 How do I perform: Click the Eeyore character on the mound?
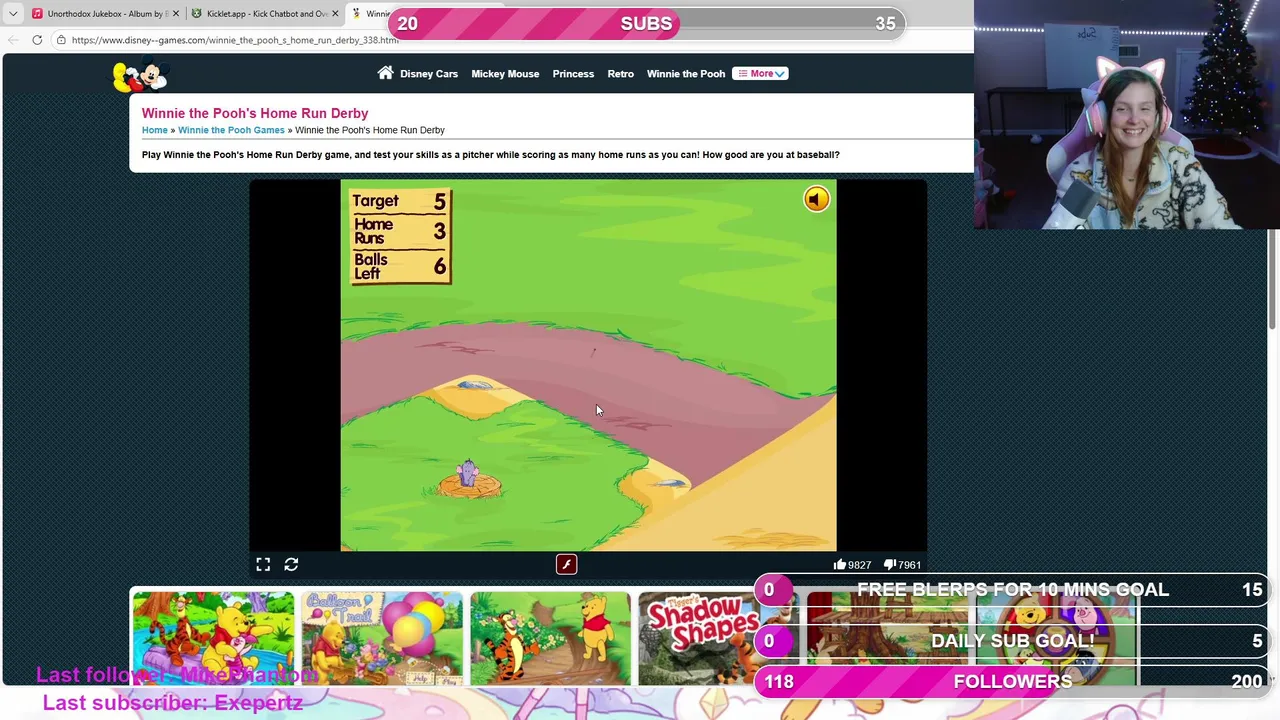468,474
